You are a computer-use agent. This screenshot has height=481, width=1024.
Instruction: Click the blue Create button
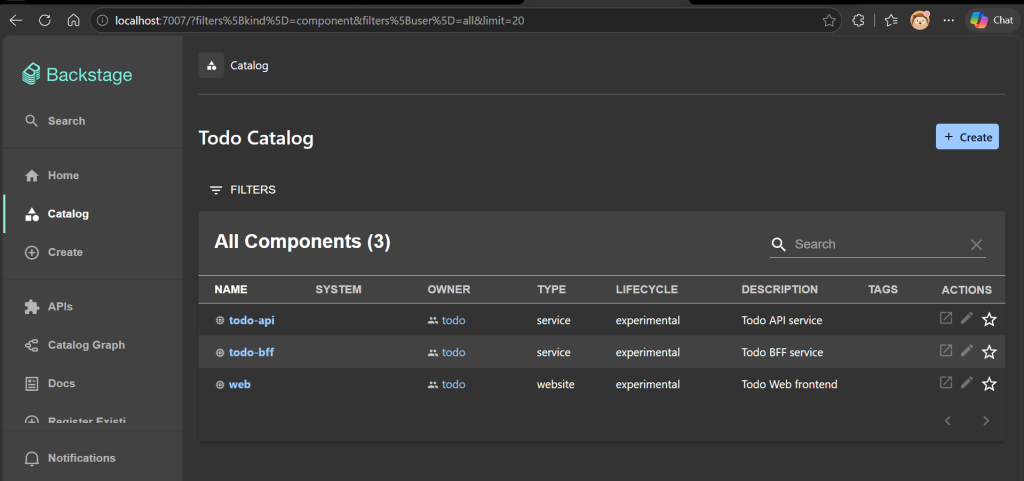click(967, 137)
